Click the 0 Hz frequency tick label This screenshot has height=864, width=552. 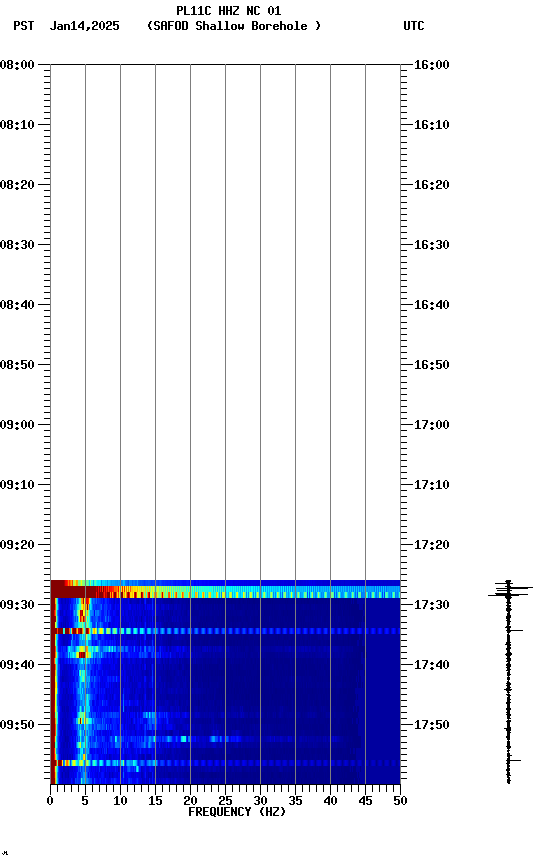(50, 801)
